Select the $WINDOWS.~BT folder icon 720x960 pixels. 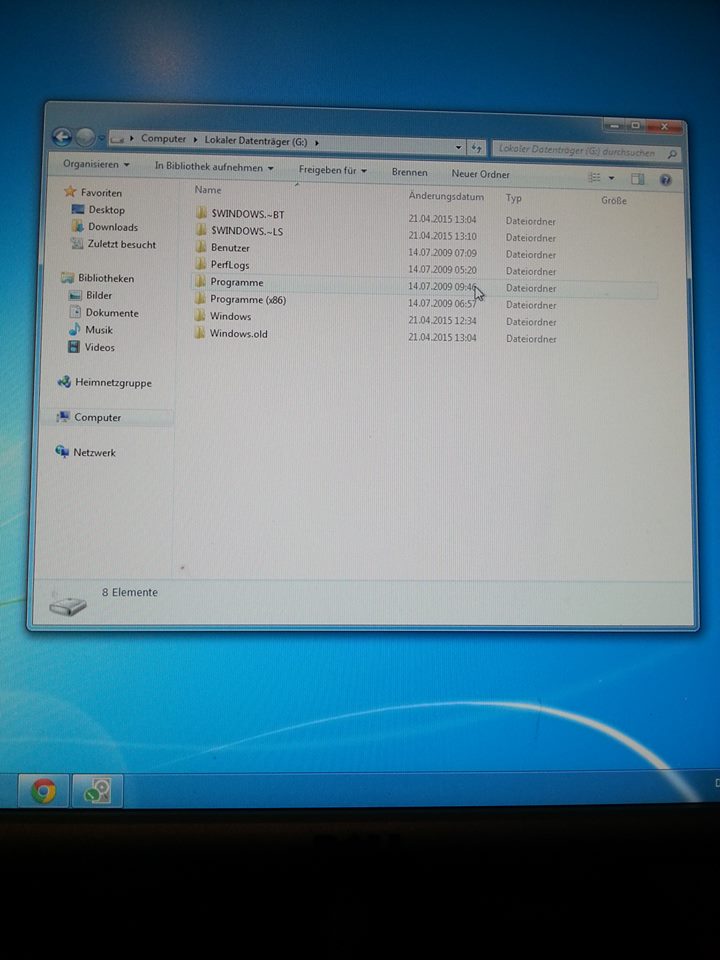(x=200, y=212)
